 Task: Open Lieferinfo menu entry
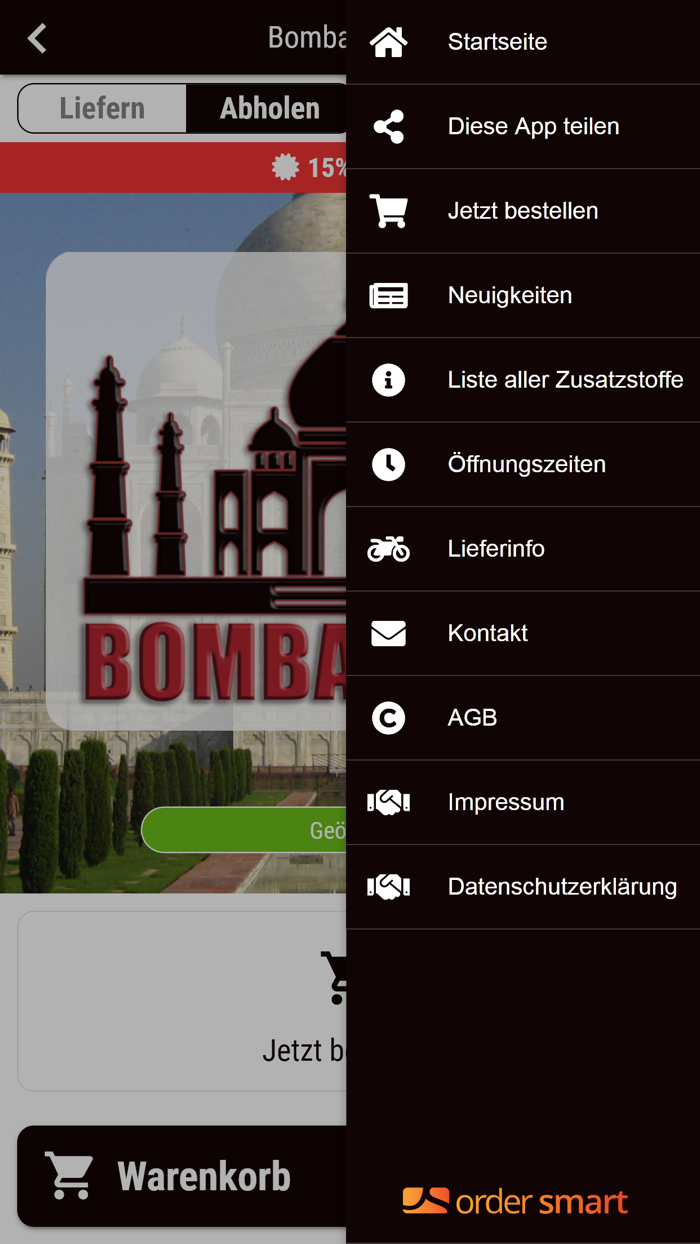click(x=523, y=549)
